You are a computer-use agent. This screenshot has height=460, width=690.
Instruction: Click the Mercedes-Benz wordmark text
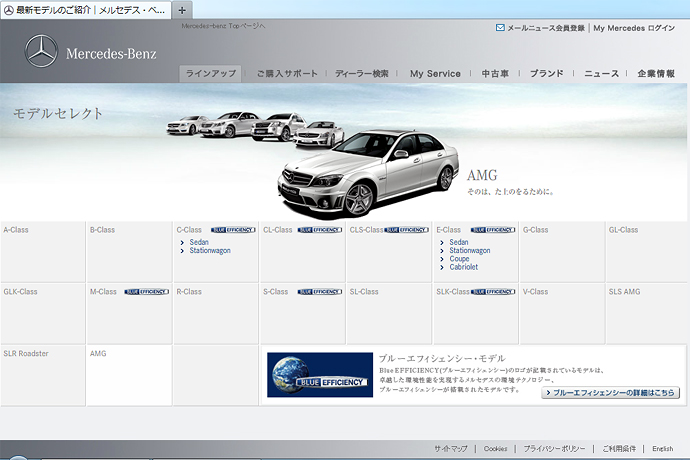[x=111, y=54]
